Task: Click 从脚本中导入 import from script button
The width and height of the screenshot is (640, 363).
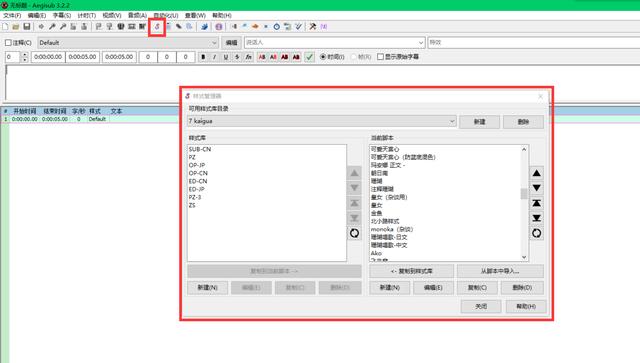Action: pos(500,271)
